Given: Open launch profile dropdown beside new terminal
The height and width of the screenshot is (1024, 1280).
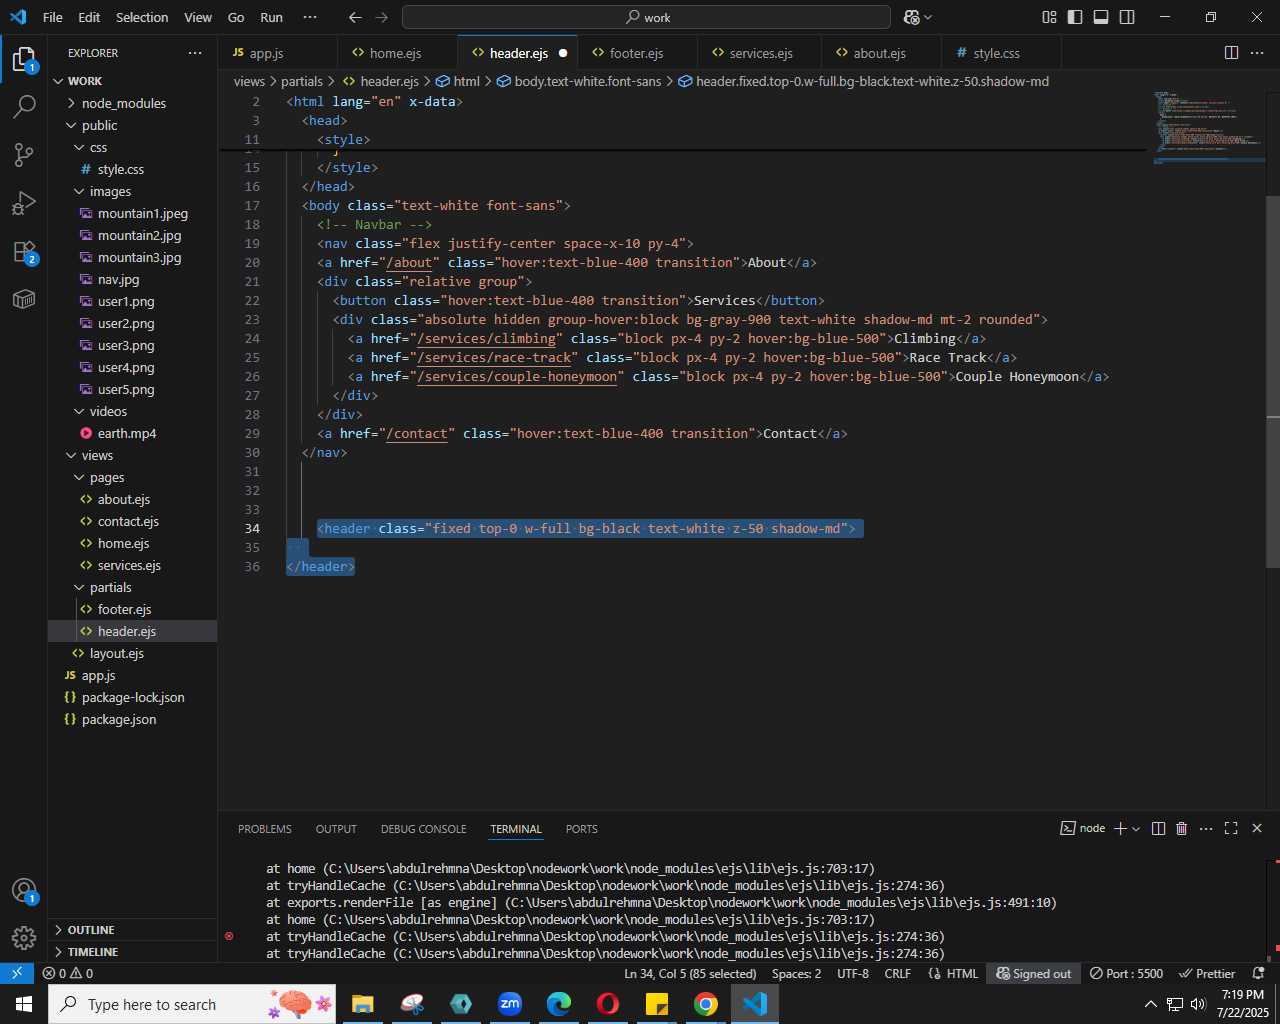Looking at the screenshot, I should [1136, 828].
